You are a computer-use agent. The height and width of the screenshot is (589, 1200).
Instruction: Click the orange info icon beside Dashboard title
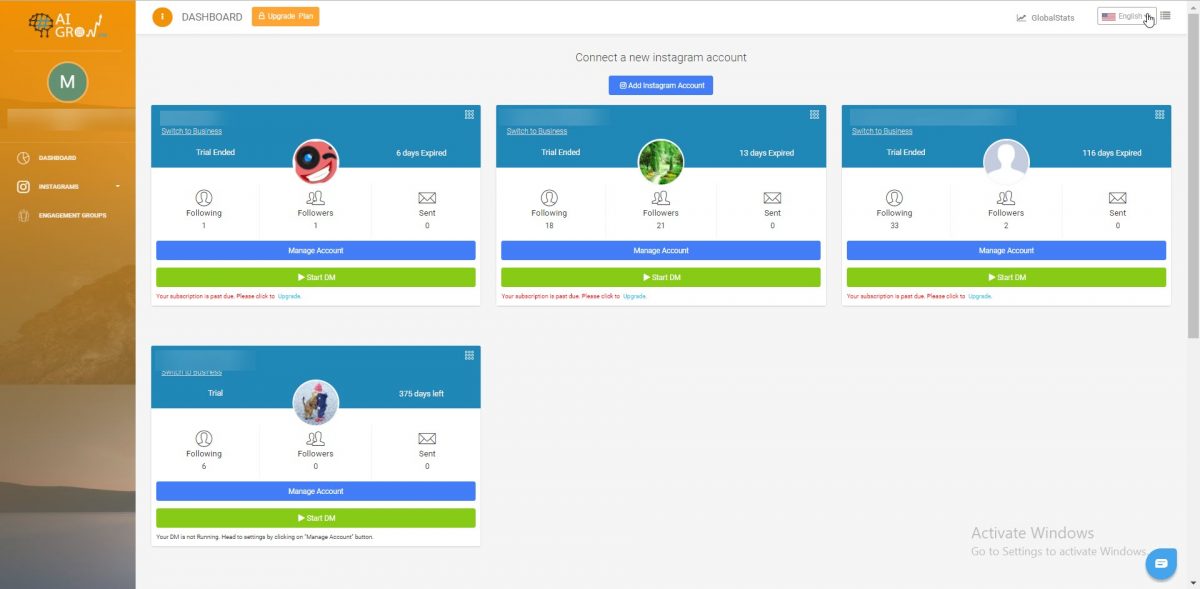[x=162, y=17]
